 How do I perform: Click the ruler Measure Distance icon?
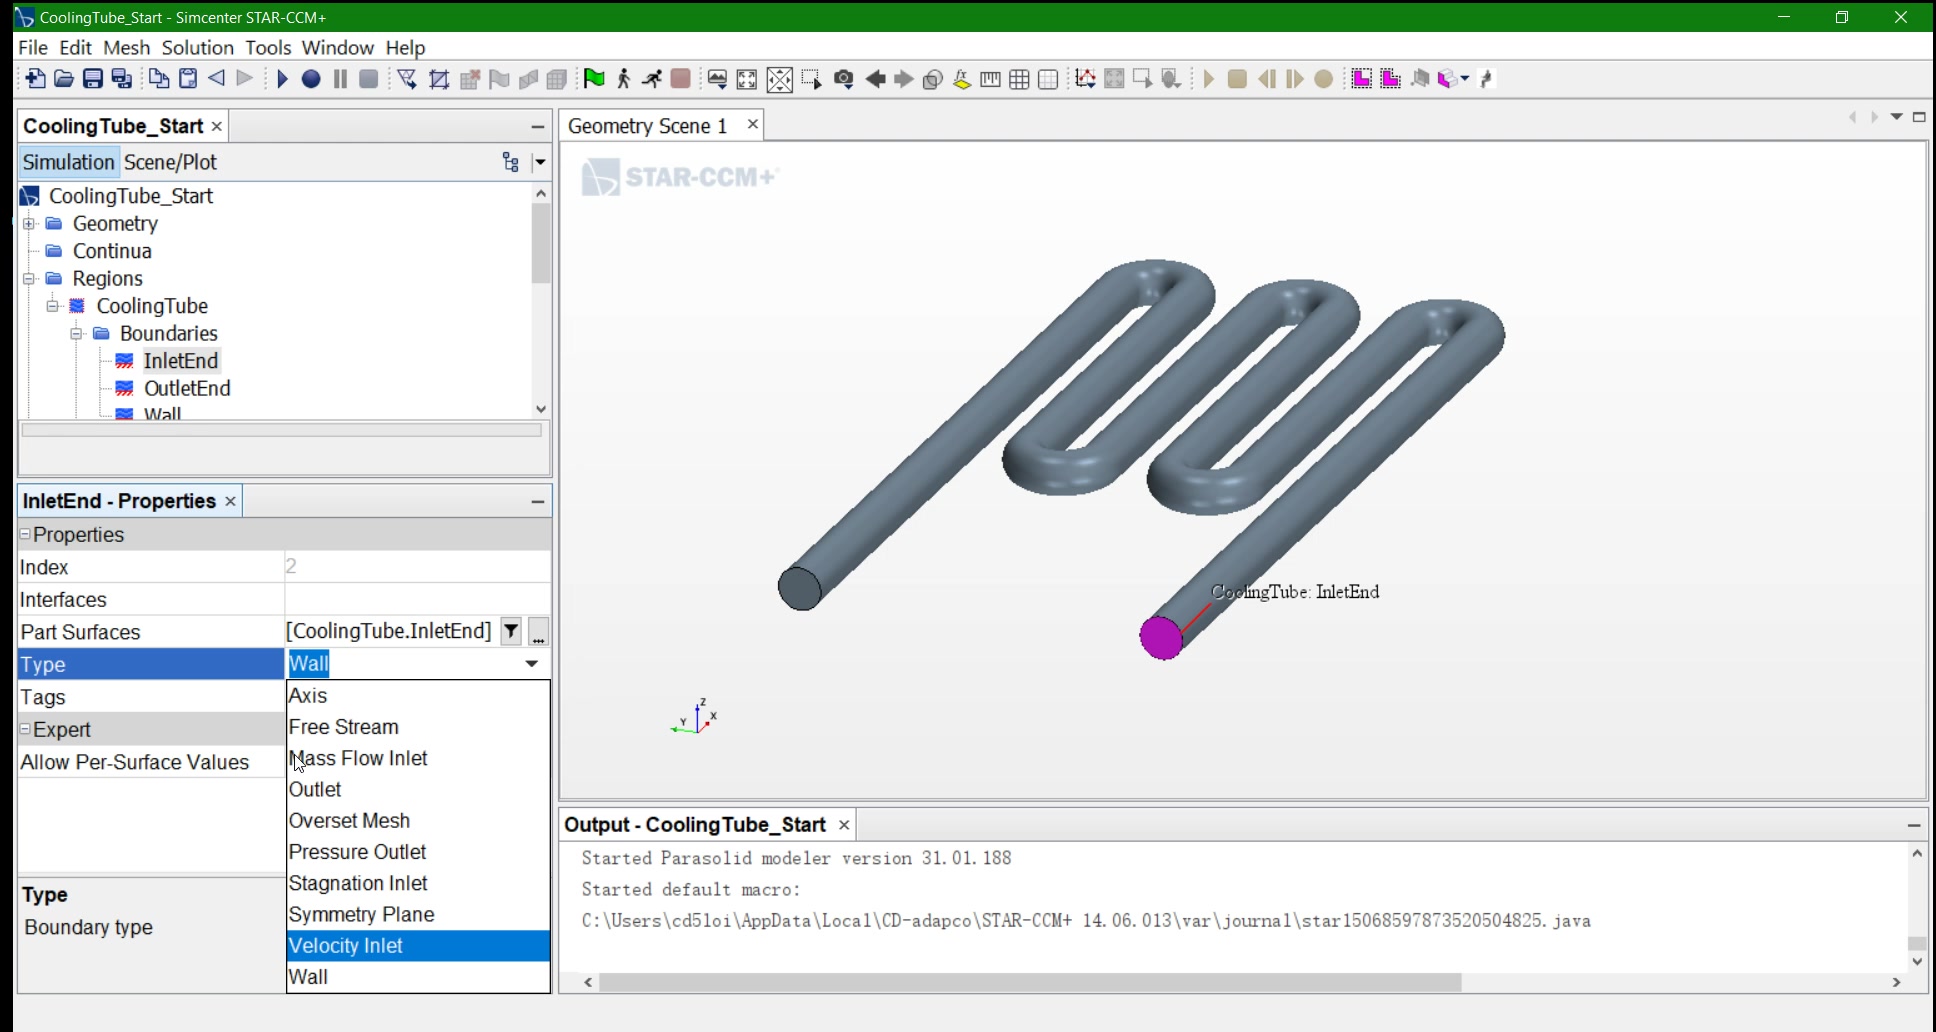[x=990, y=79]
